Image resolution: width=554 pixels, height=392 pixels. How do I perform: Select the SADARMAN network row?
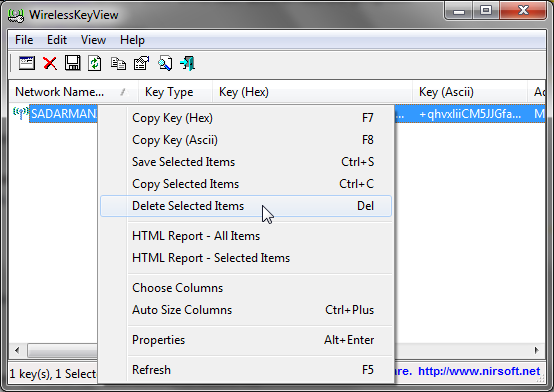click(x=64, y=114)
